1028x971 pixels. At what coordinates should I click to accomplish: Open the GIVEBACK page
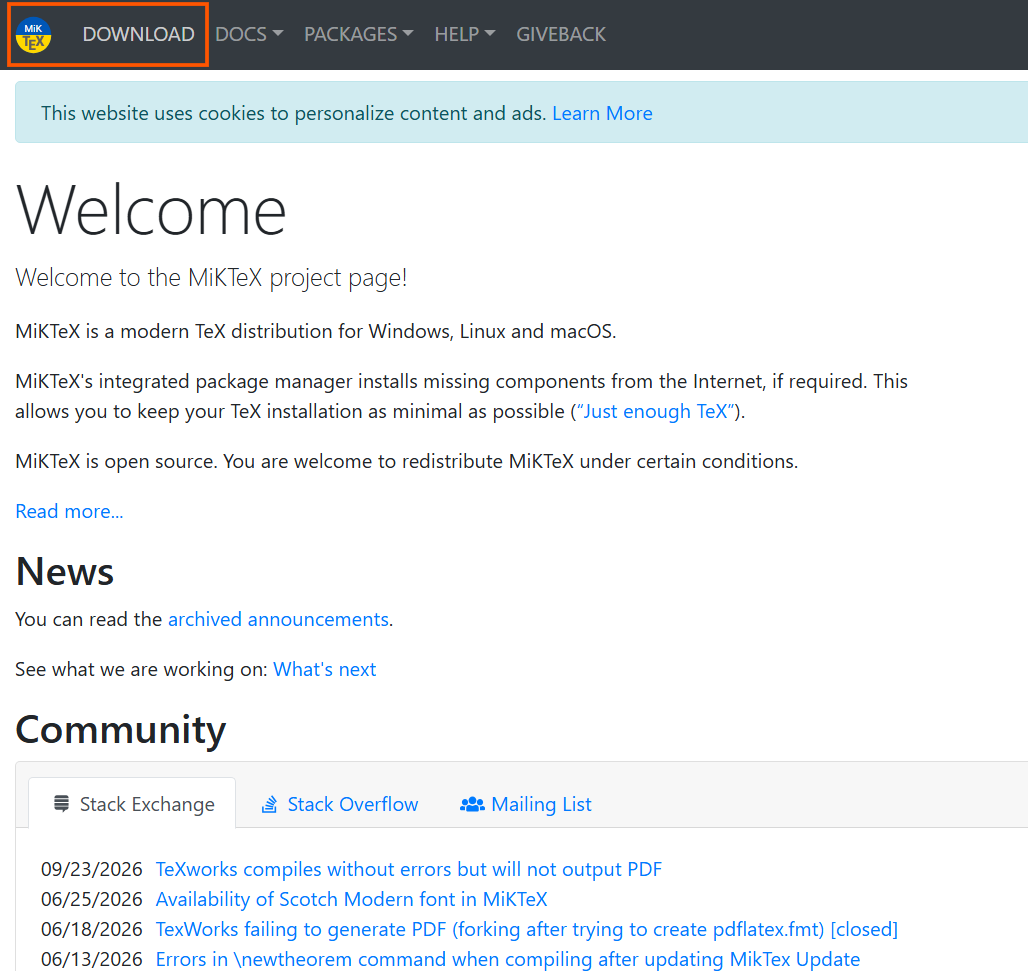coord(561,34)
